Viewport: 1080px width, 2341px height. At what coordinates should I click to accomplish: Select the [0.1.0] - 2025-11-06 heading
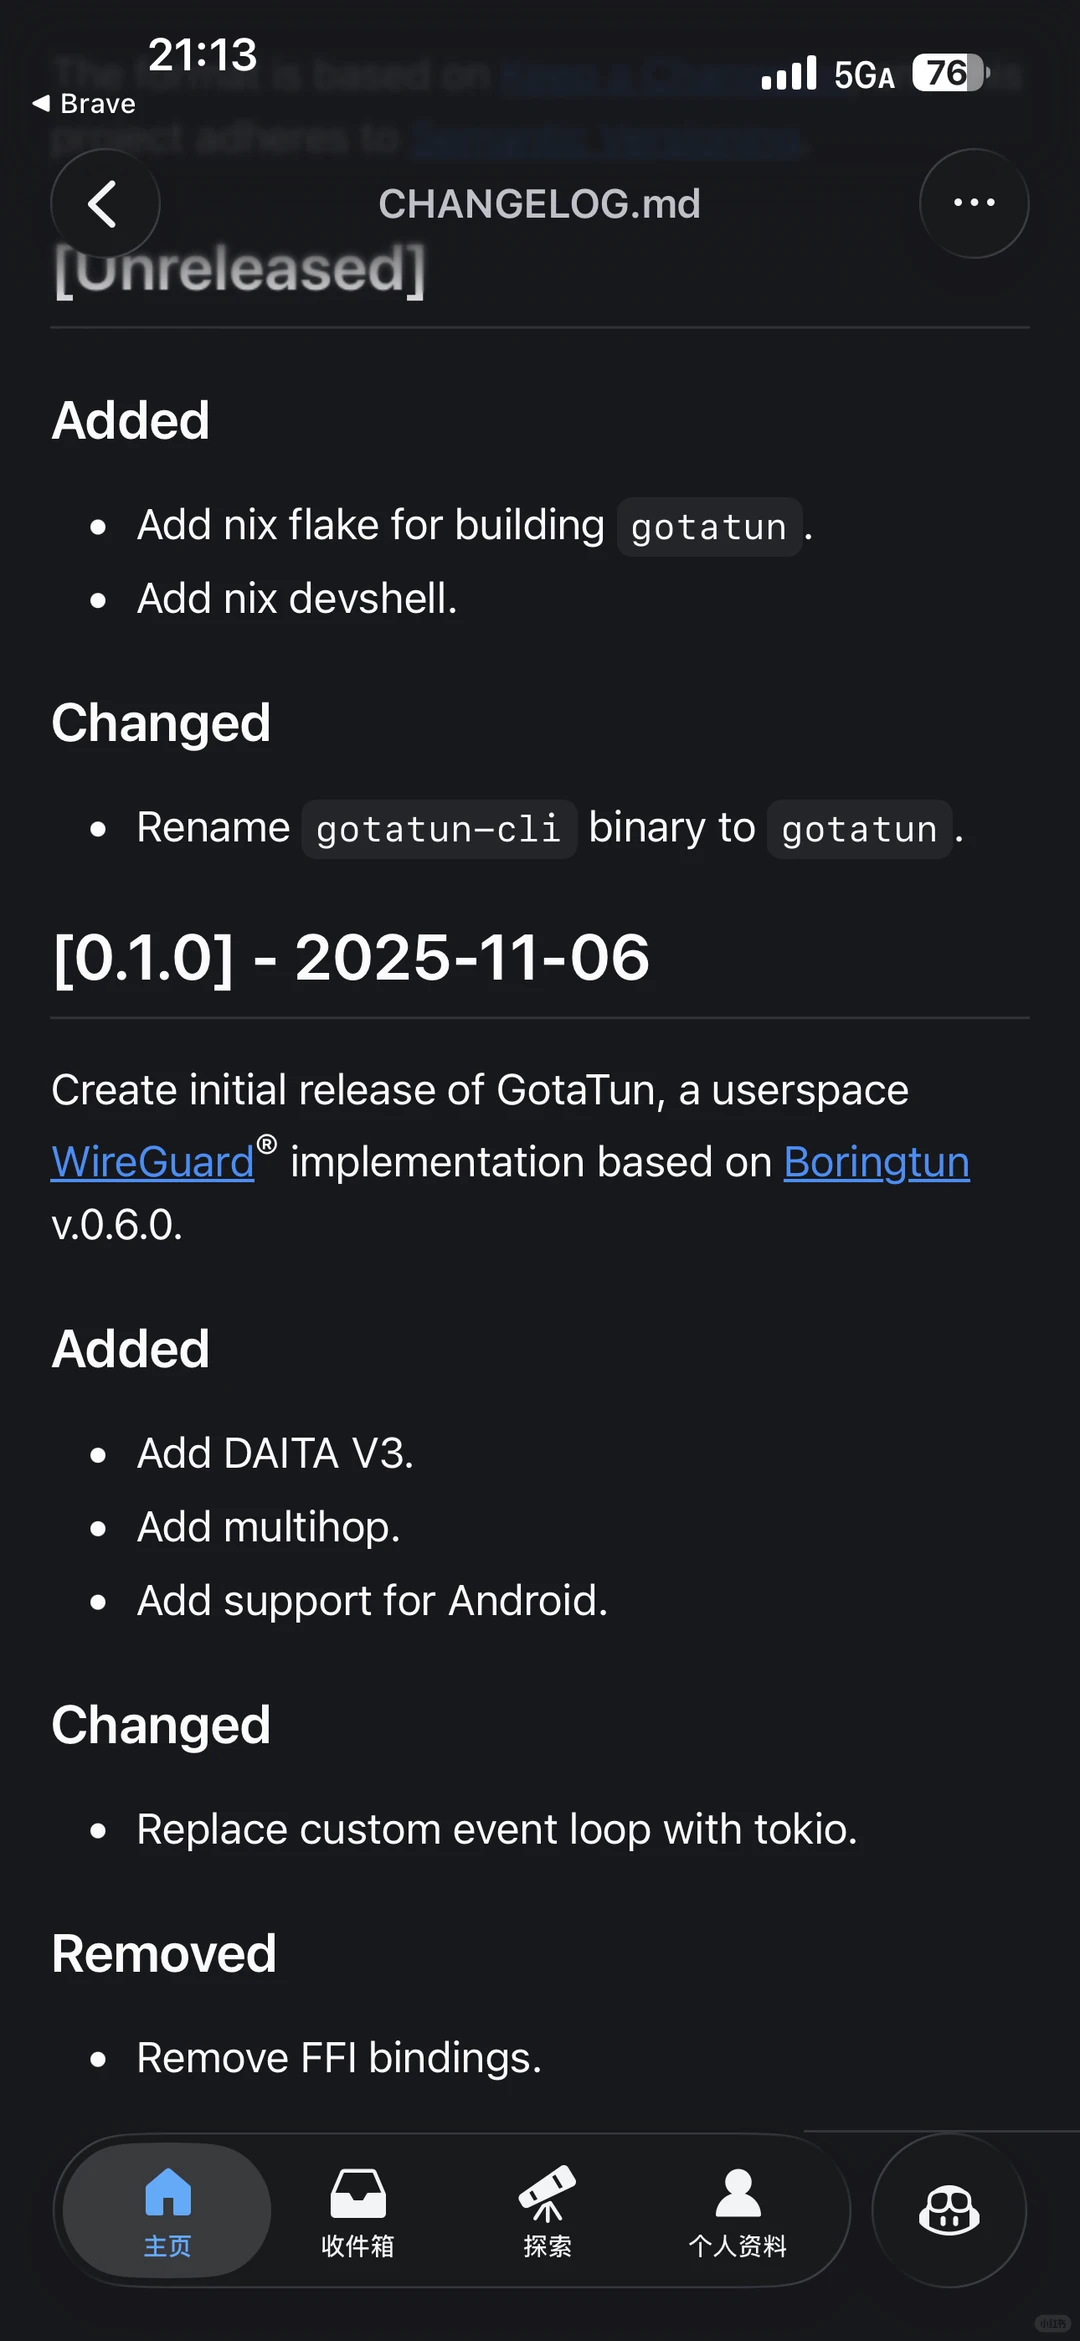351,958
